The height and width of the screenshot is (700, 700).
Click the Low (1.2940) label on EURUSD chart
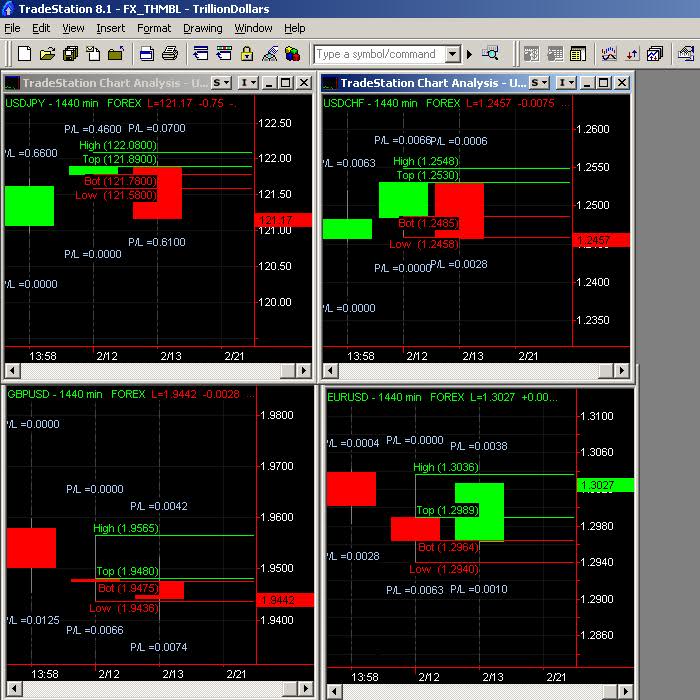tap(444, 569)
